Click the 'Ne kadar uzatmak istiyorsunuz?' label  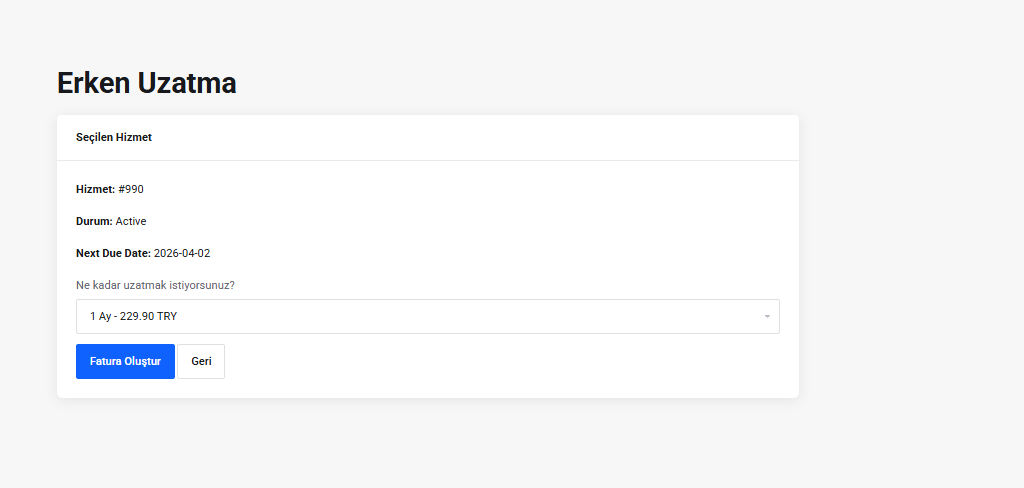[155, 285]
